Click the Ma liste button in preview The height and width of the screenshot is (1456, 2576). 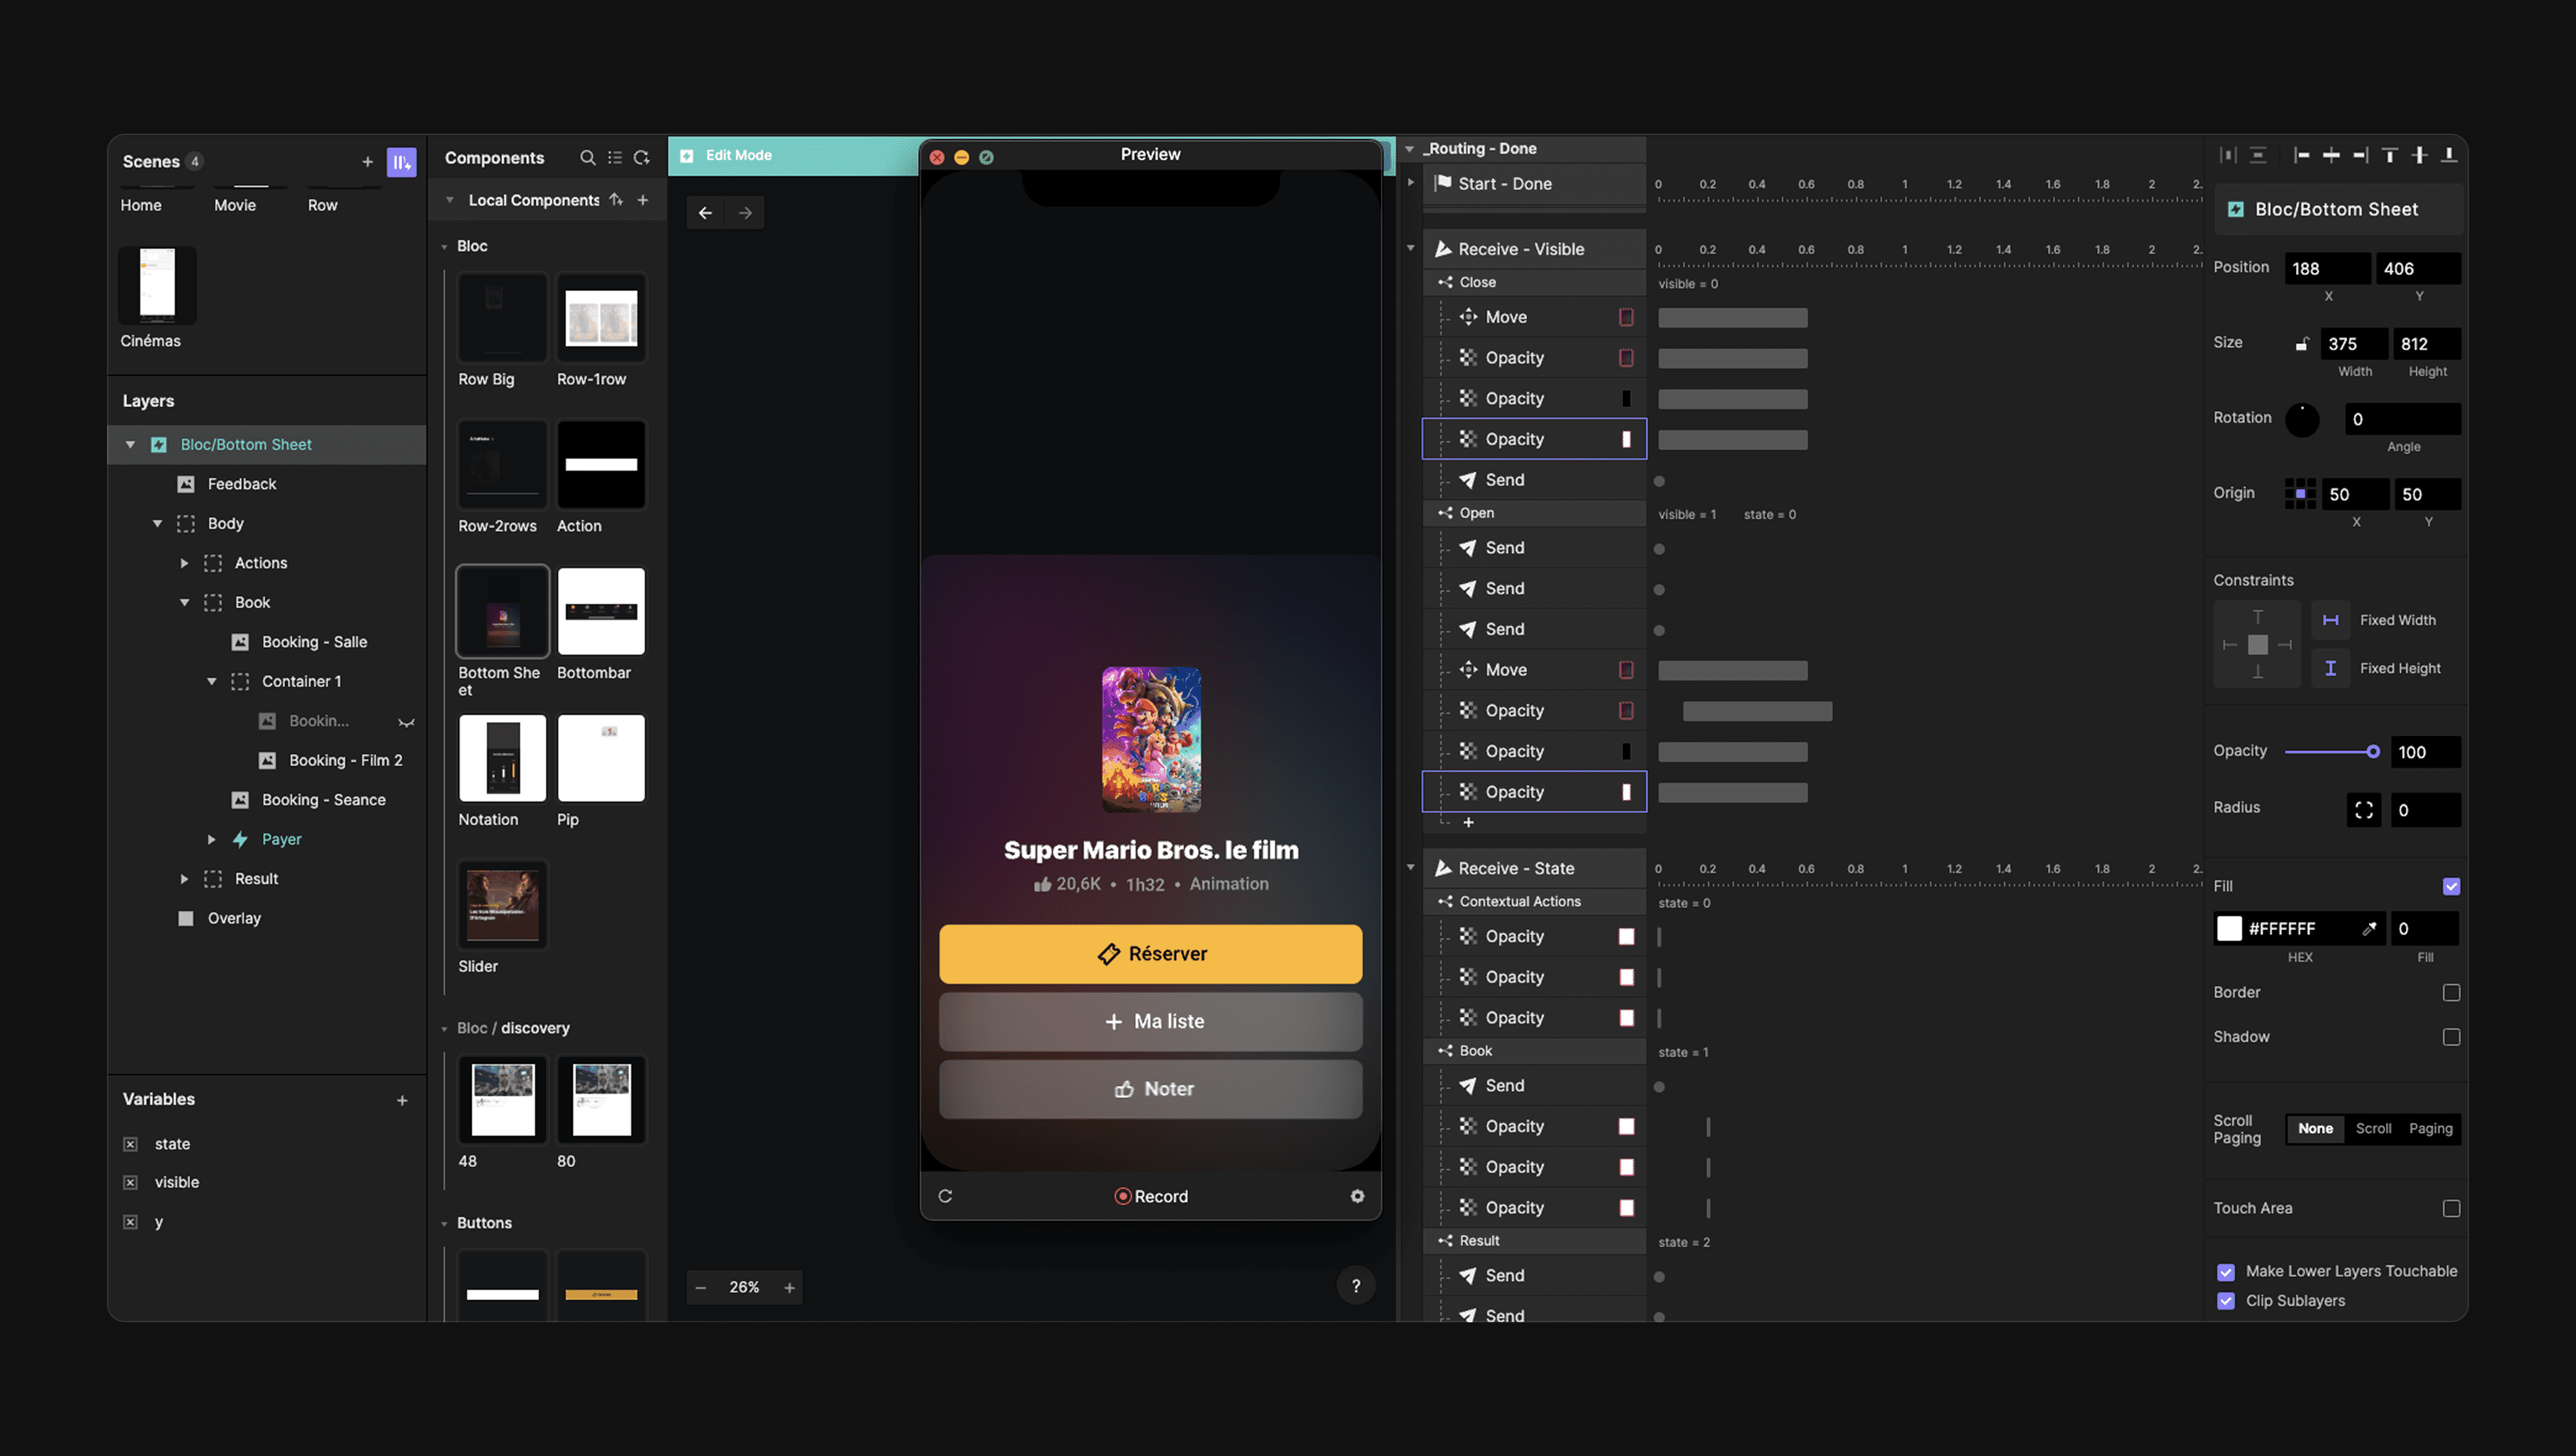click(1150, 1022)
